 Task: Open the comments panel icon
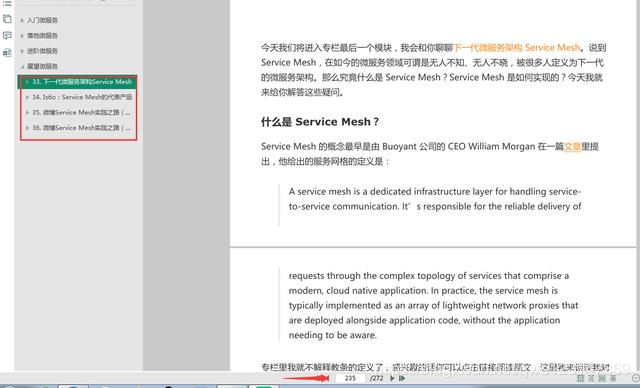click(x=7, y=35)
